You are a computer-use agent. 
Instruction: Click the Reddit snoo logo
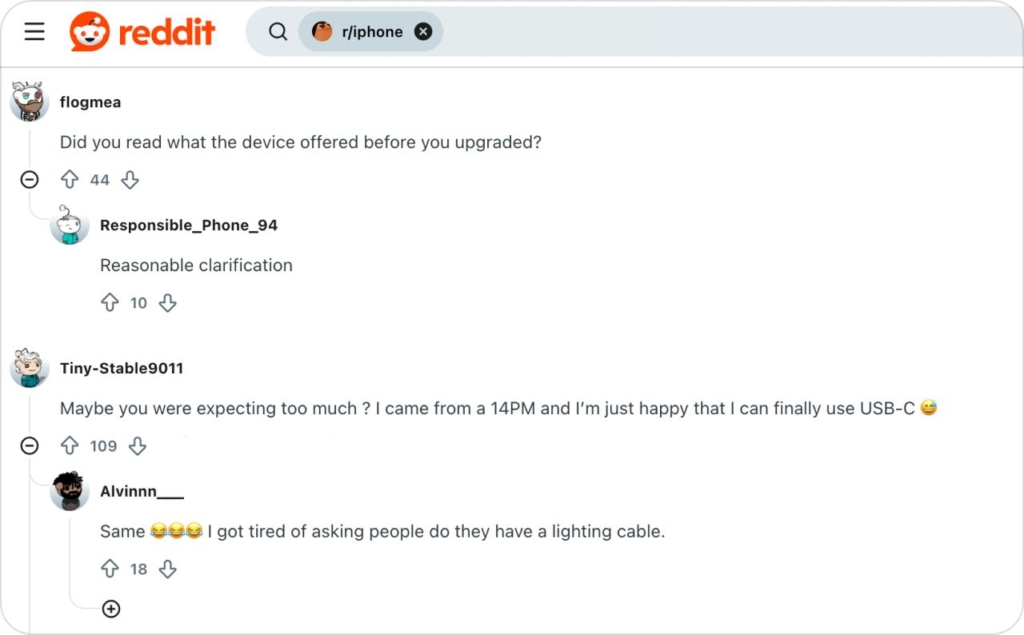[x=91, y=31]
